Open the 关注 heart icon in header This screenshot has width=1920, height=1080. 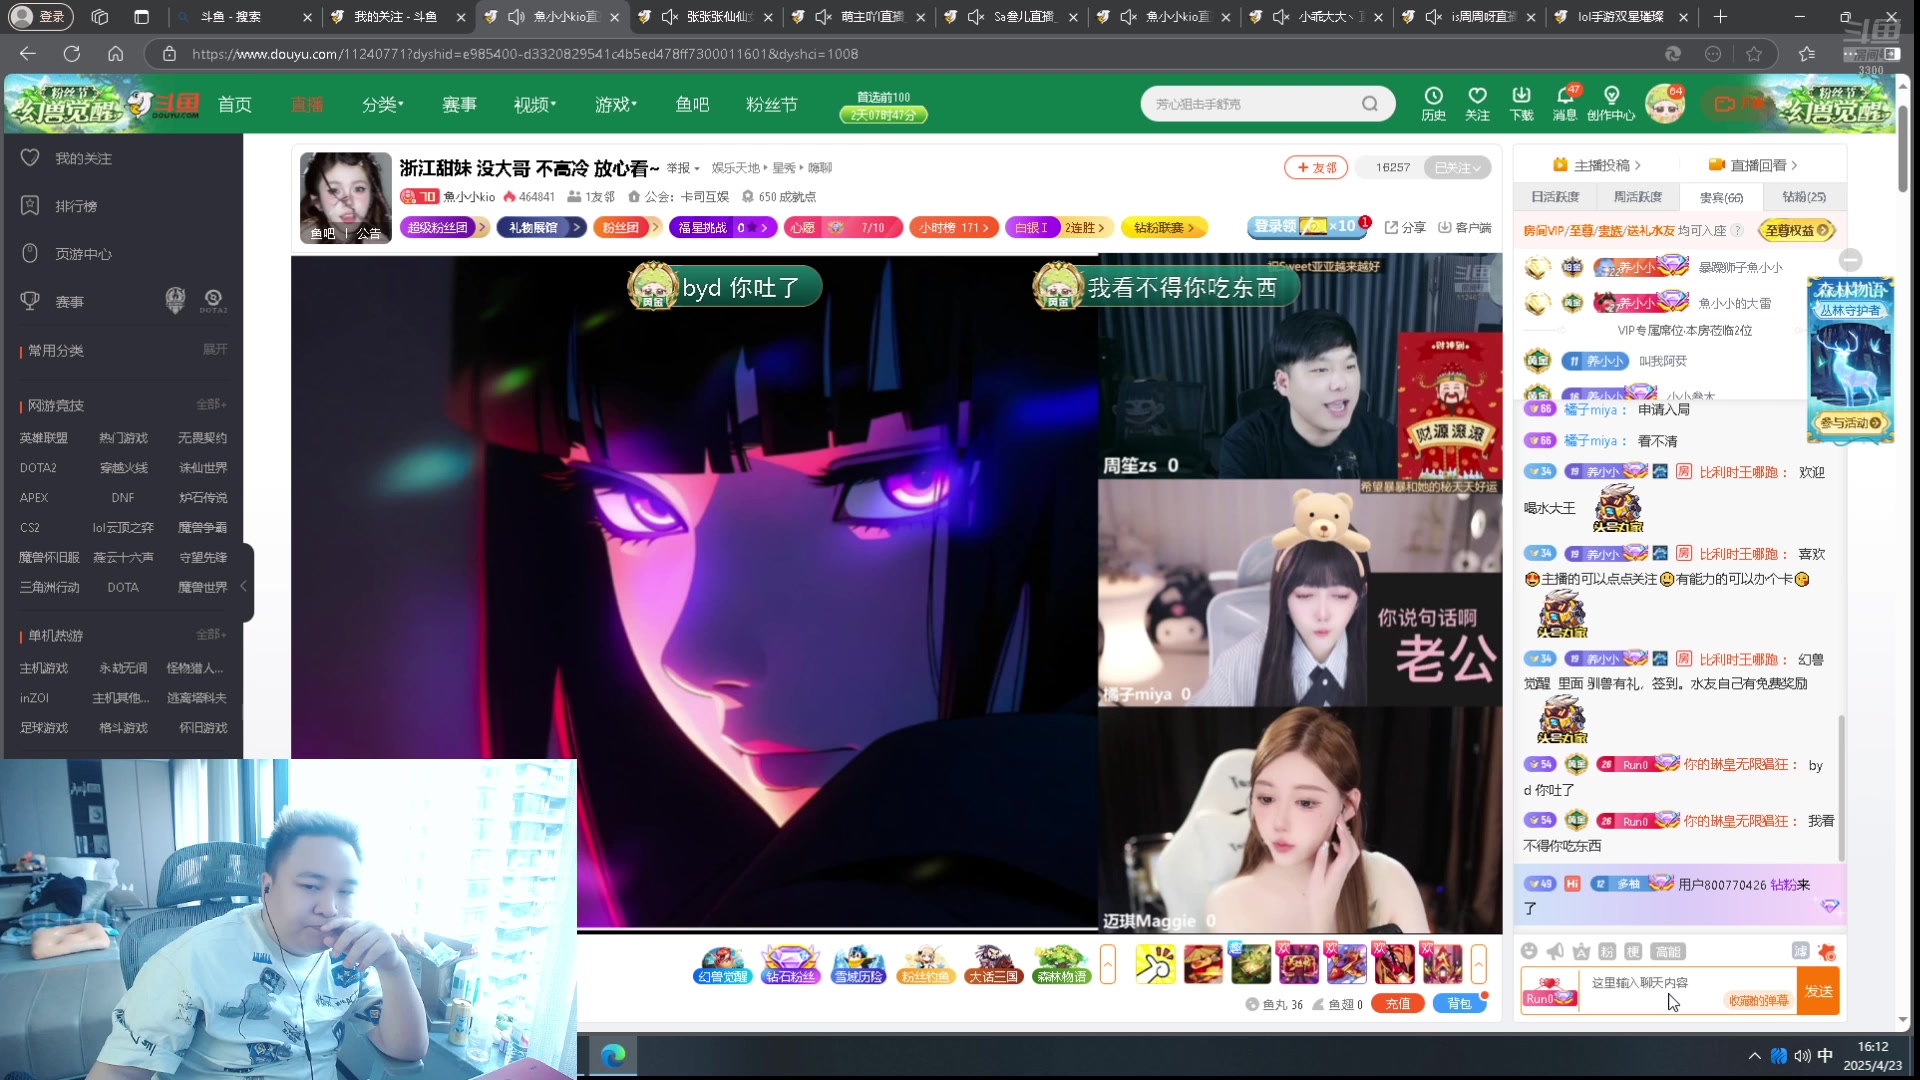coord(1477,103)
